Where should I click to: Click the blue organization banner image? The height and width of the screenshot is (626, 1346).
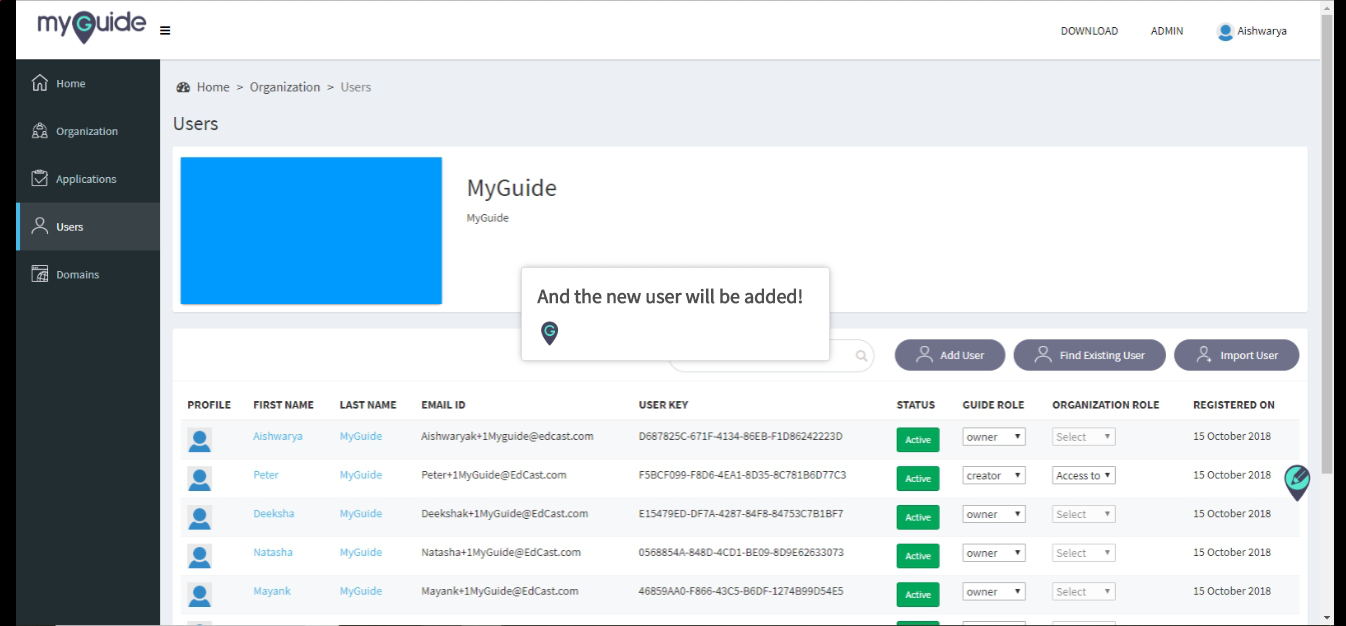311,230
